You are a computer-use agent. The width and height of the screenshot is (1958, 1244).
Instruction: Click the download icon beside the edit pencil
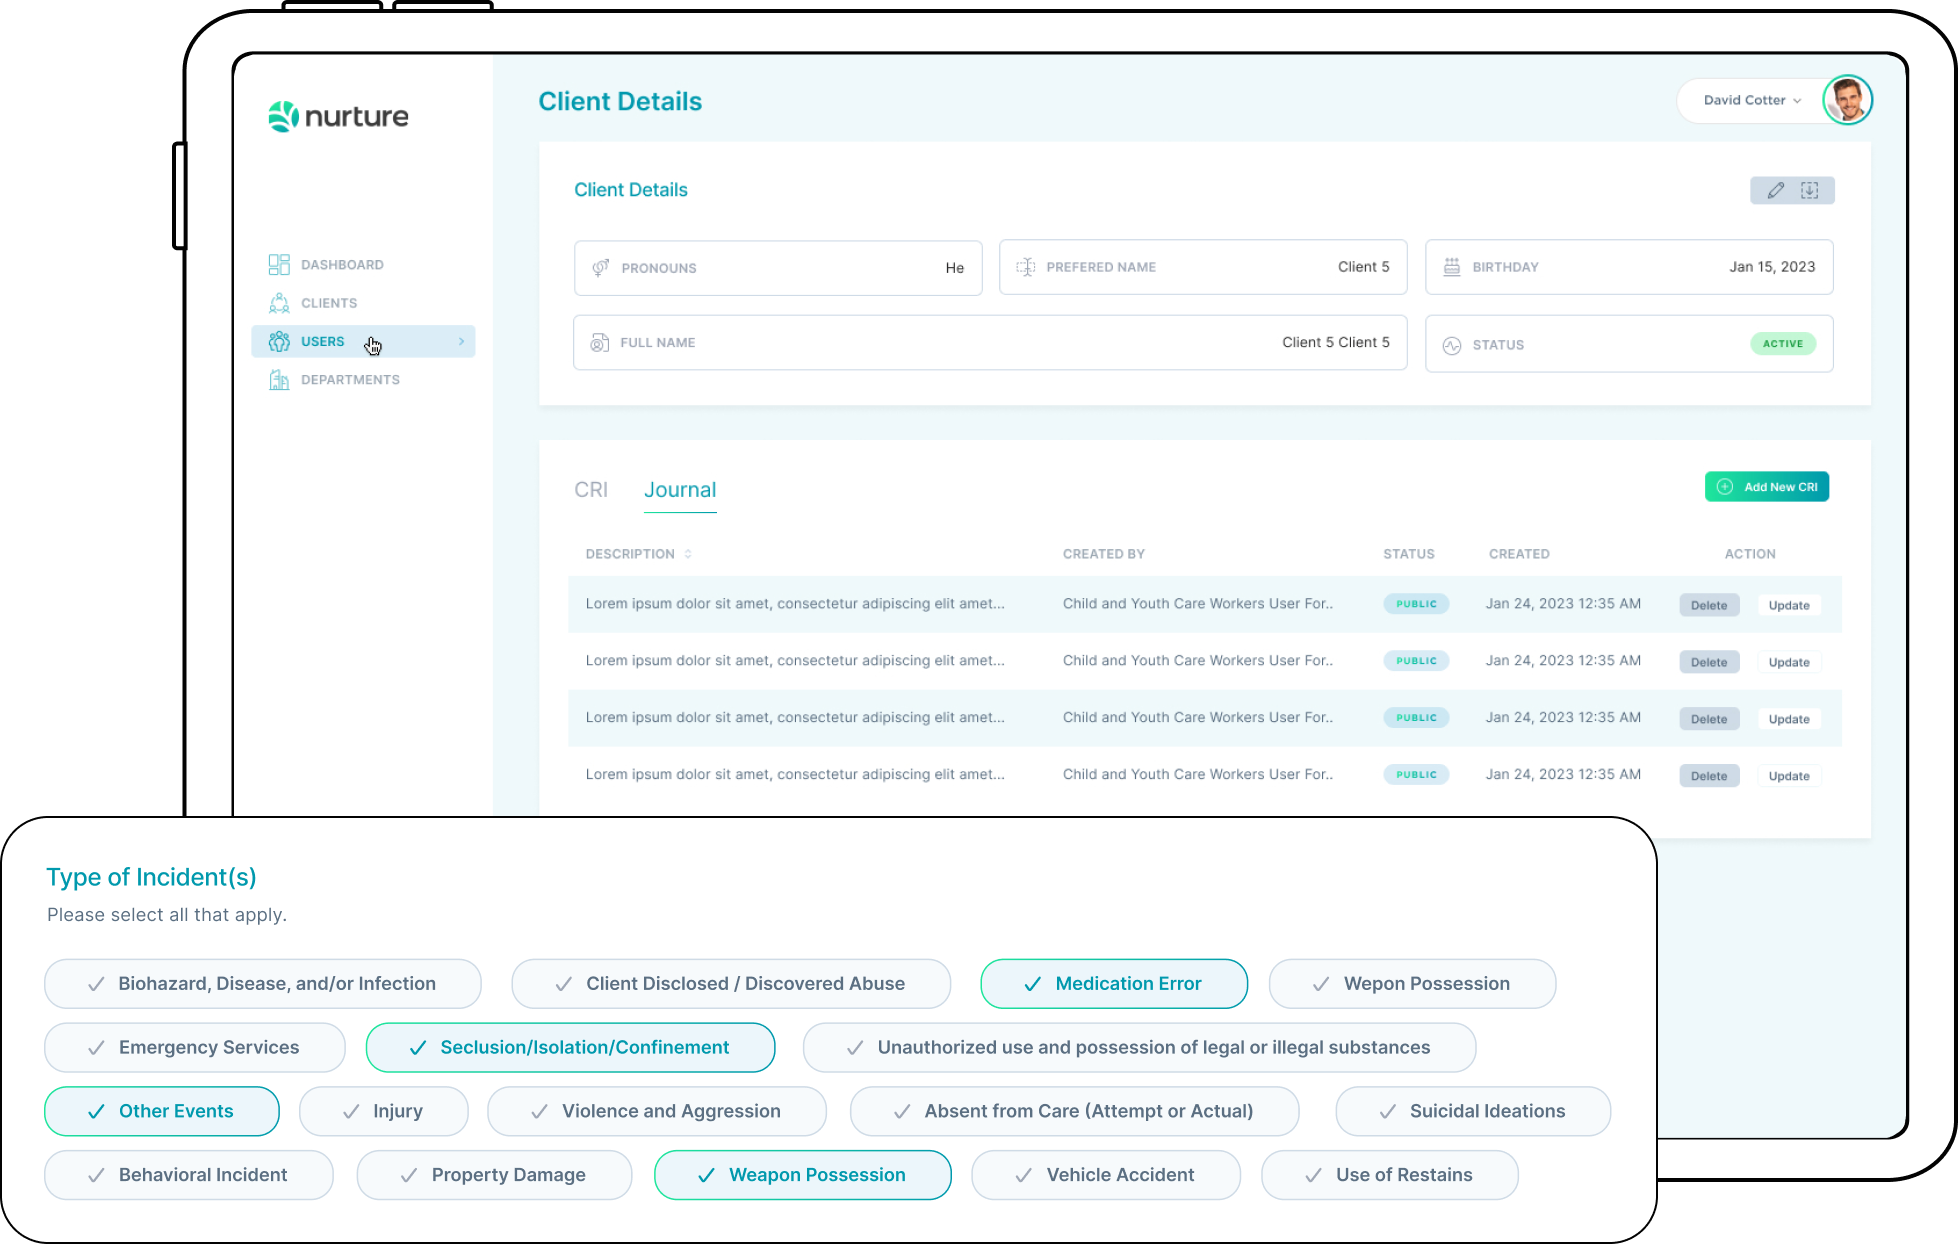click(x=1809, y=190)
